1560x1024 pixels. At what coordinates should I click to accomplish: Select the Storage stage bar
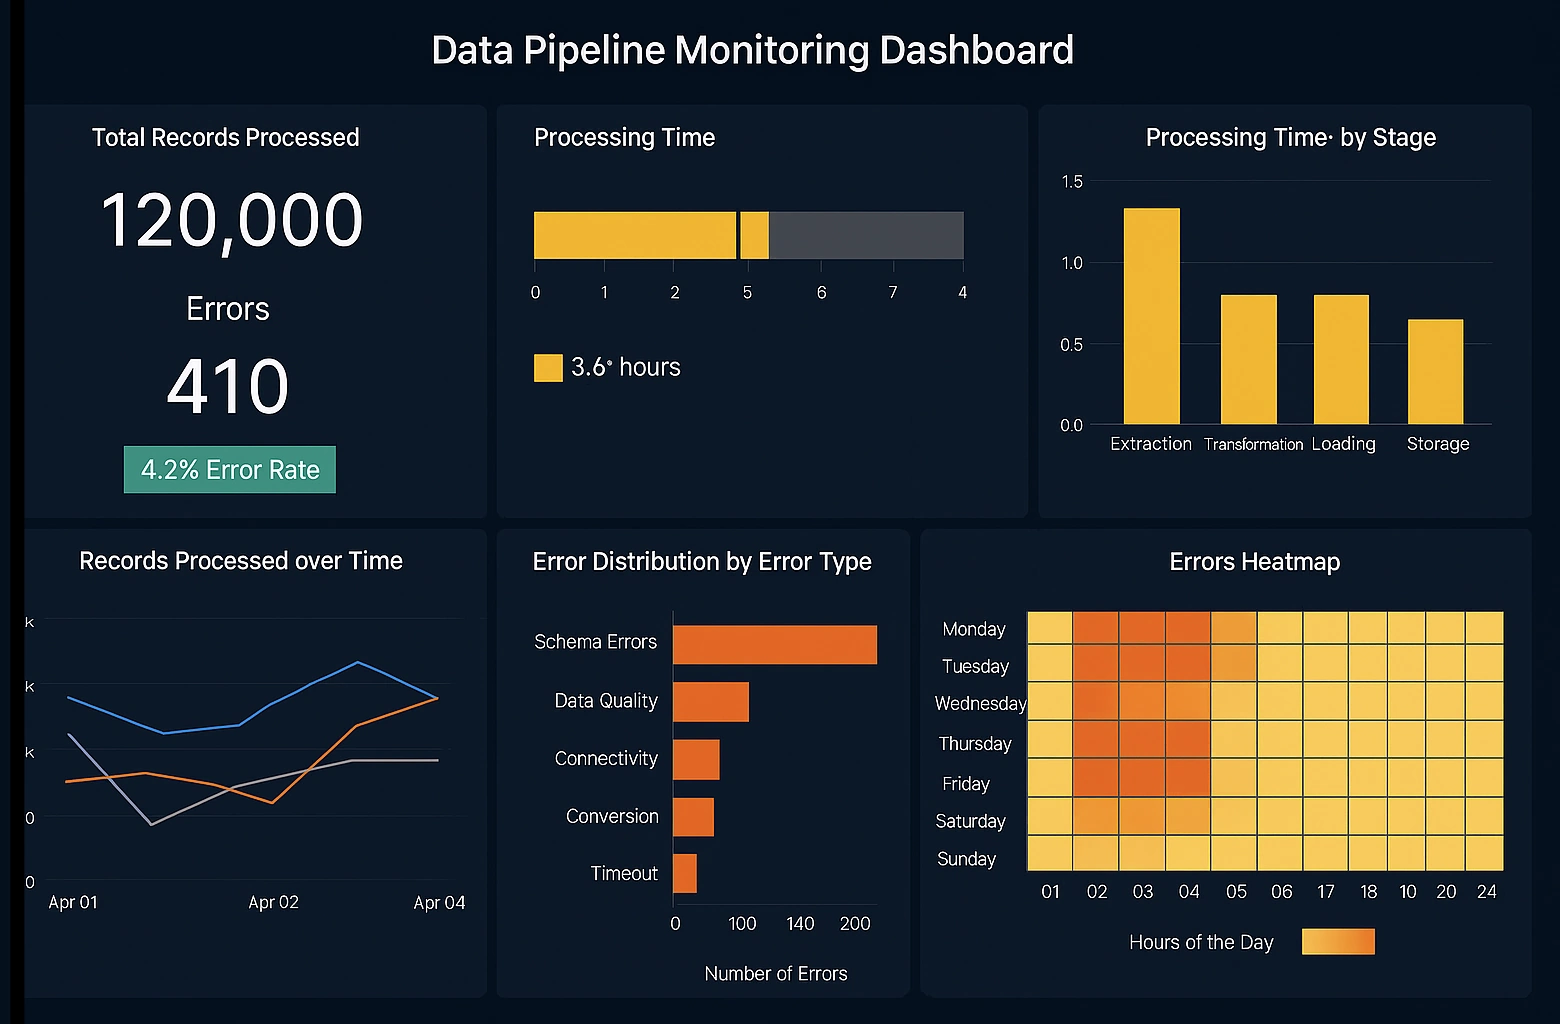(1436, 372)
